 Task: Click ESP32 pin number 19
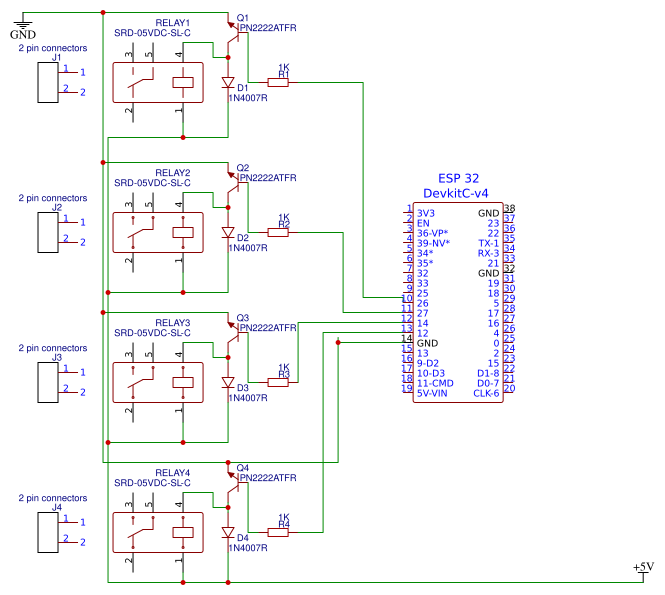(407, 388)
